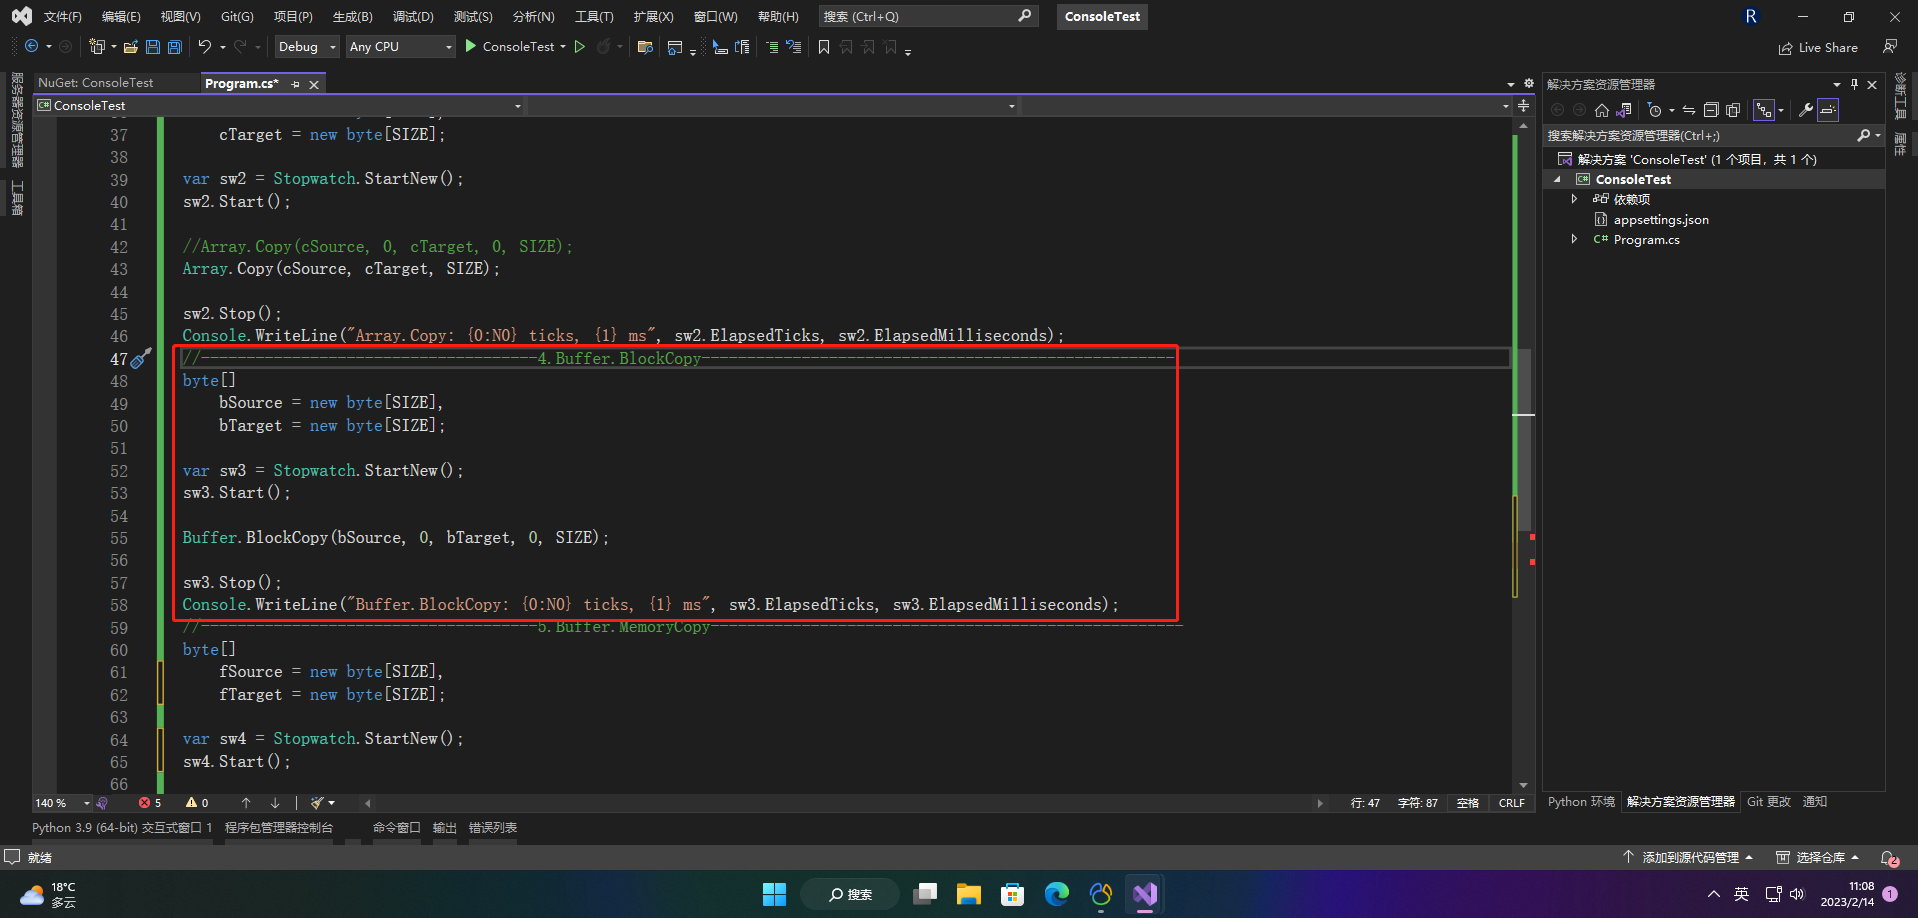Collapse the ConsoleTest project node
The height and width of the screenshot is (918, 1918).
(1557, 180)
